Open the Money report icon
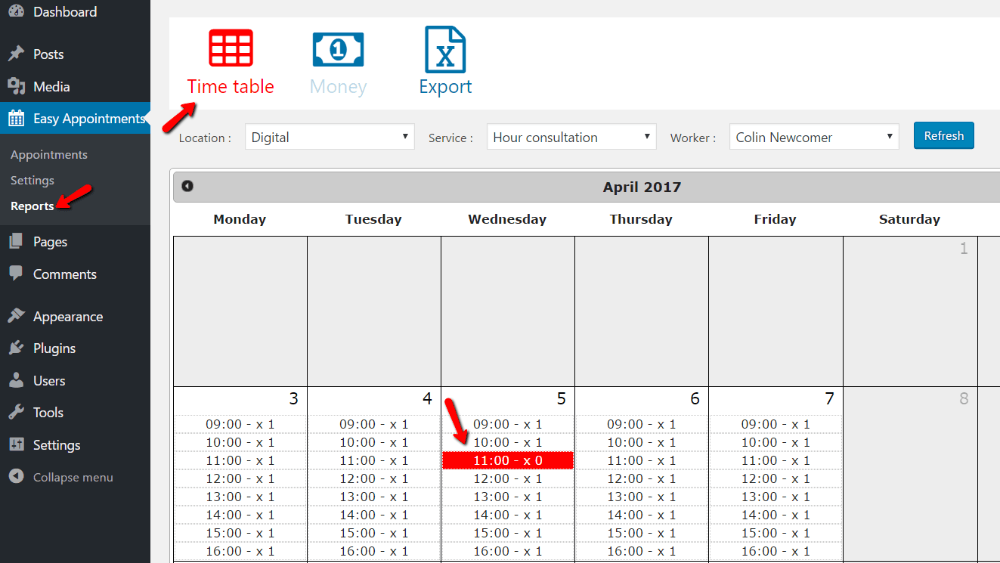Viewport: 1000px width, 563px height. (338, 49)
